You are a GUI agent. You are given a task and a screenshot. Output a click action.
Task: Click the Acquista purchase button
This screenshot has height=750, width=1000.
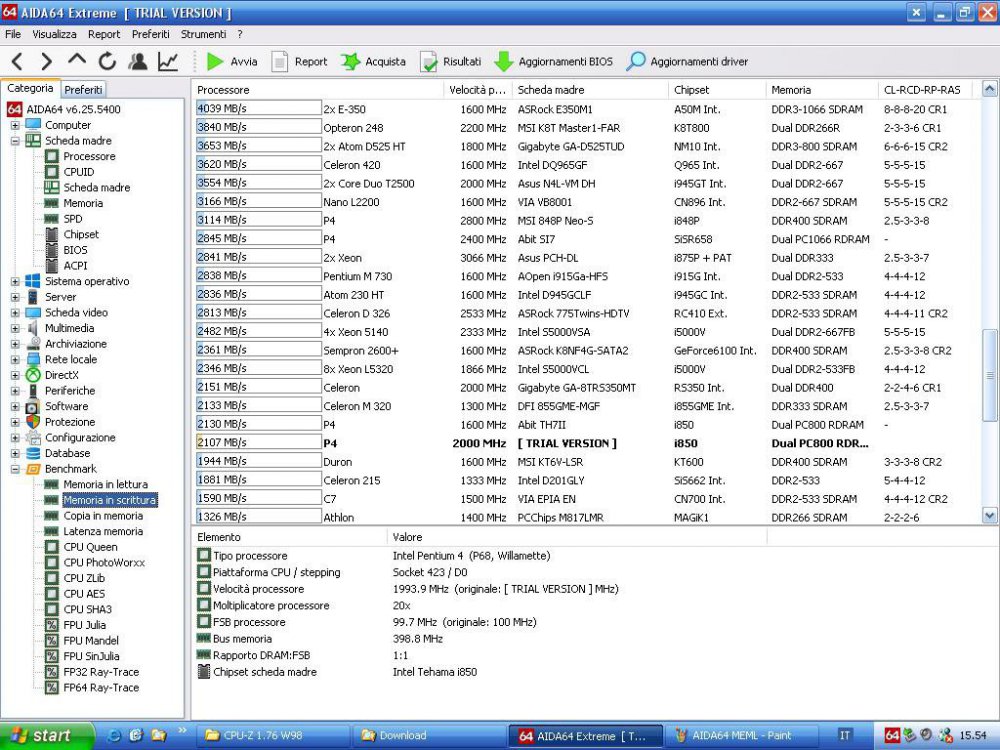(x=374, y=62)
